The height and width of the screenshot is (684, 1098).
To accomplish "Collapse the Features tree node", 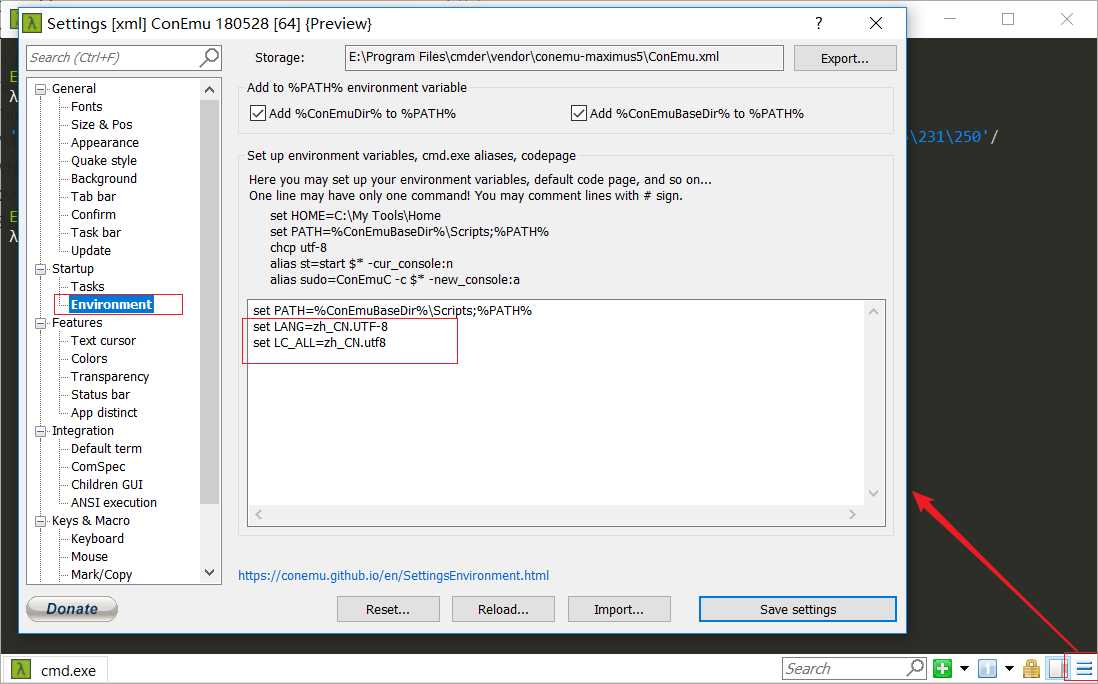I will tap(41, 323).
